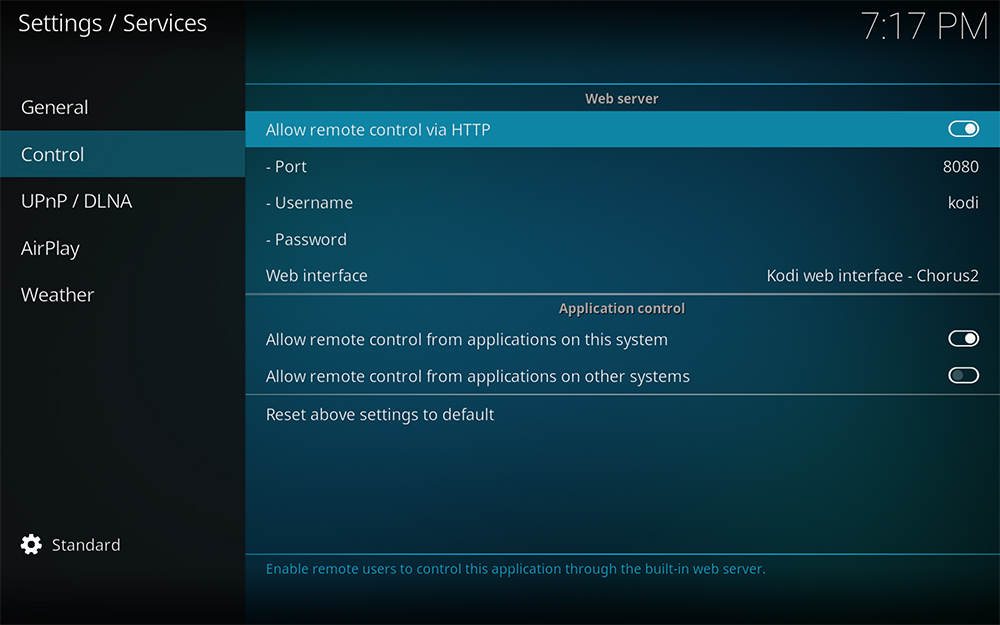This screenshot has height=625, width=1000.
Task: Click the Settings / Services breadcrumb title
Action: coord(112,23)
